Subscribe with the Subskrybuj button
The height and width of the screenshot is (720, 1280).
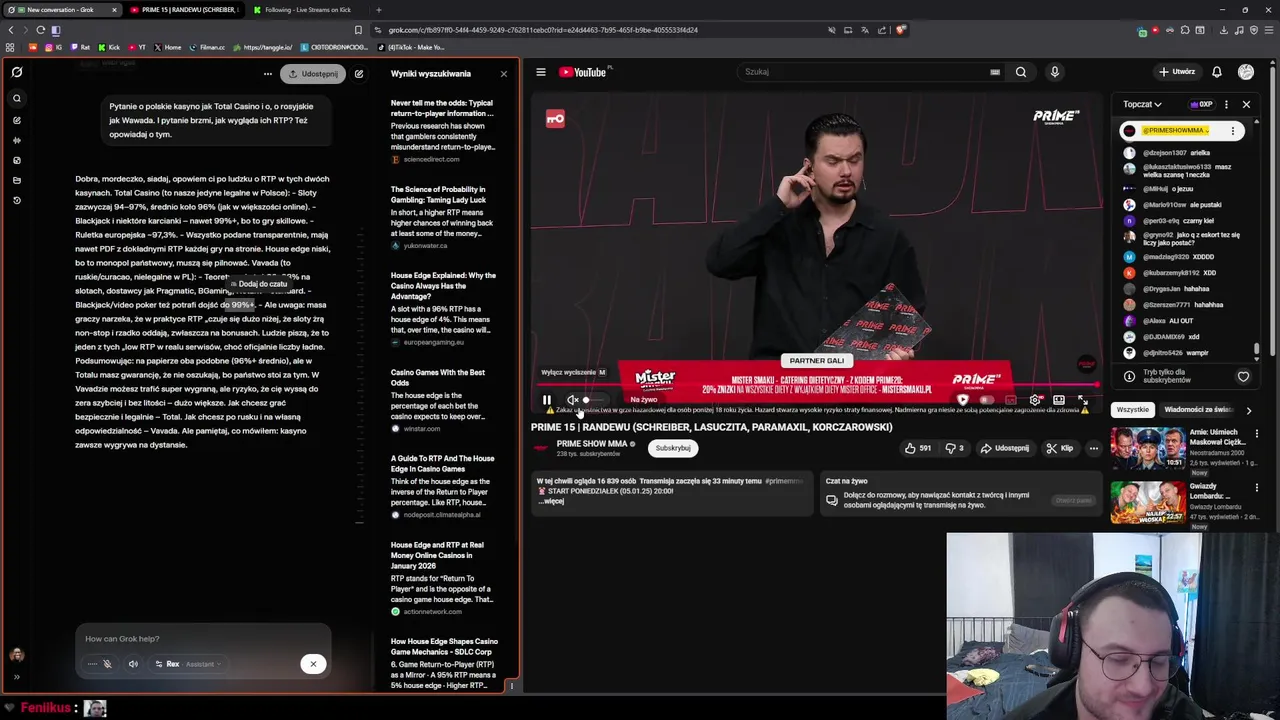673,448
